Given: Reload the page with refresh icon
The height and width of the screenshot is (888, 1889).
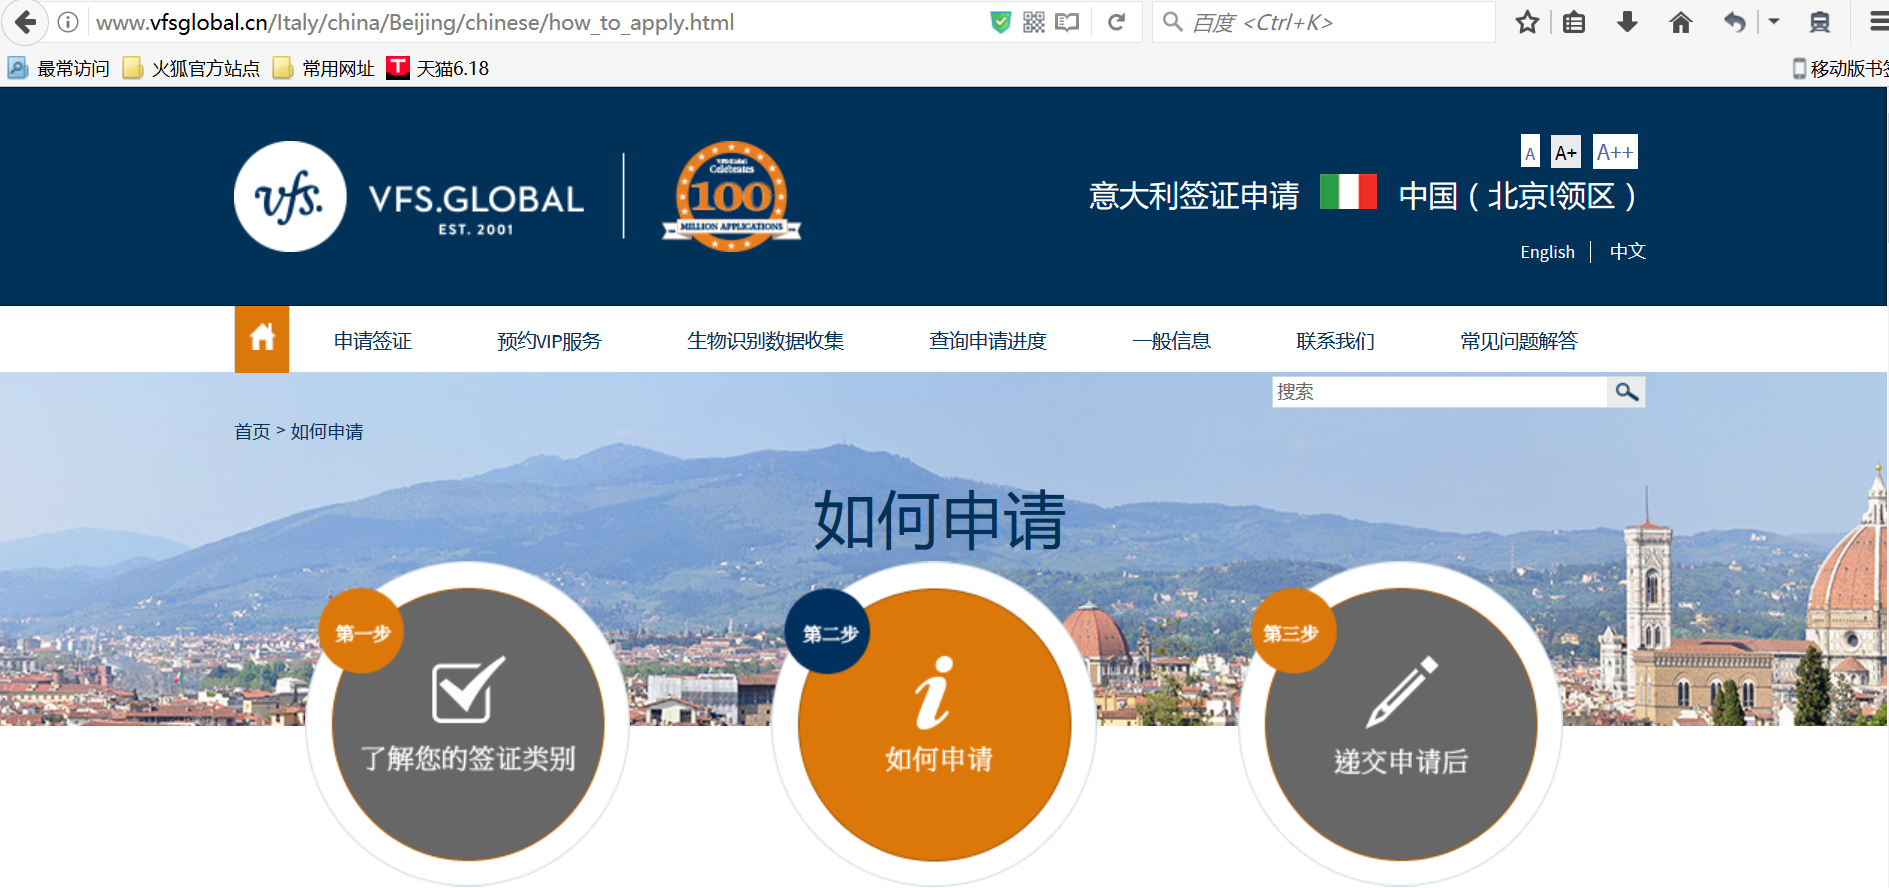Looking at the screenshot, I should tap(1116, 22).
